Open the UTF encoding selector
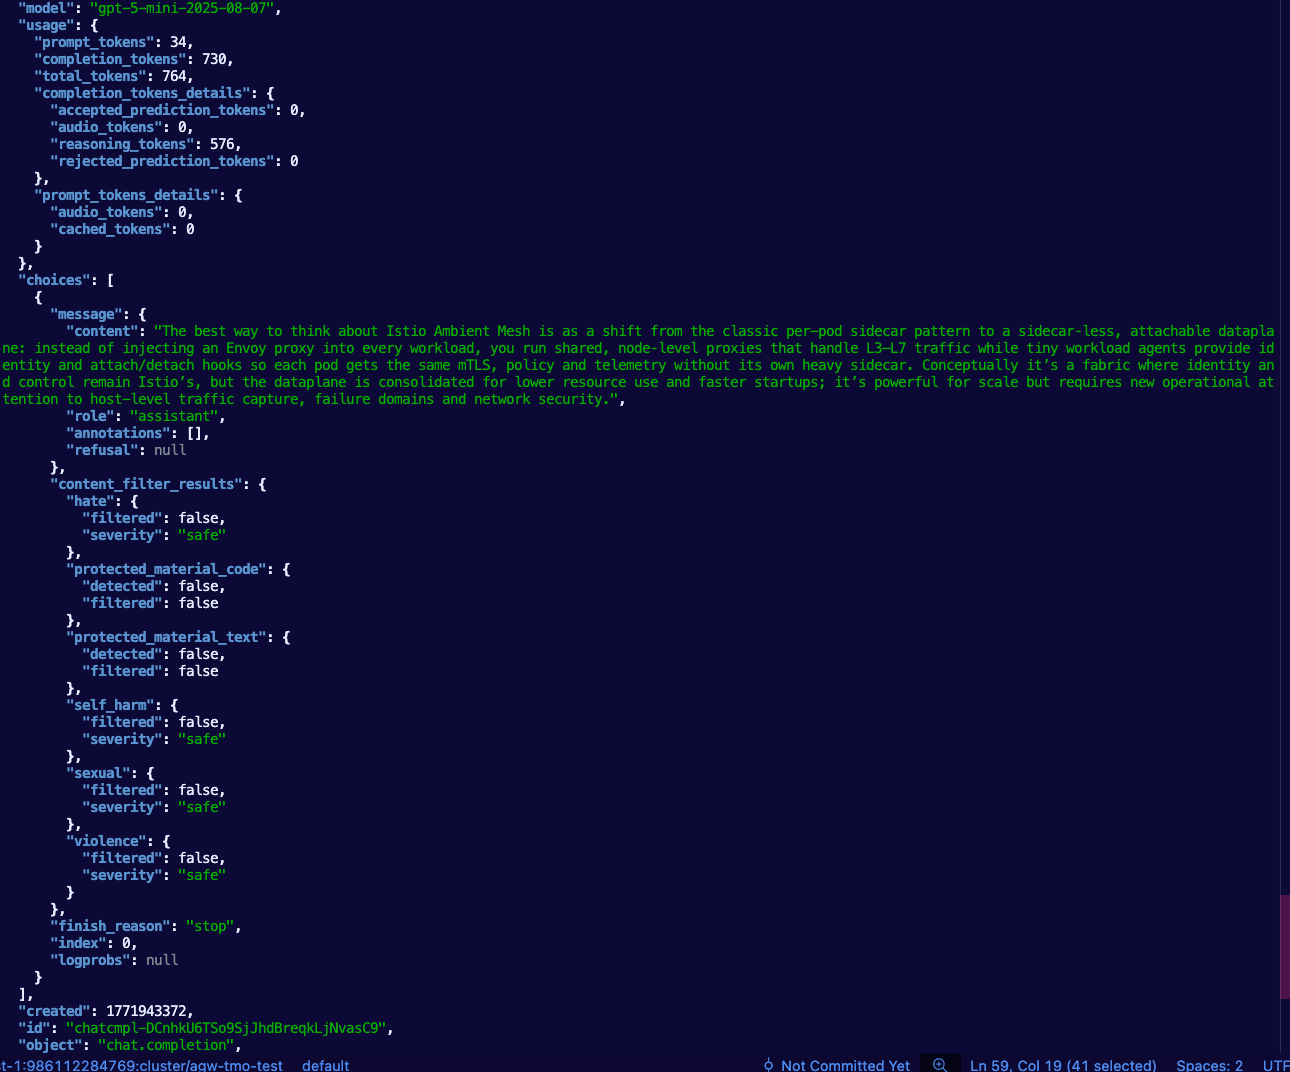Image resolution: width=1290 pixels, height=1072 pixels. [1275, 1065]
